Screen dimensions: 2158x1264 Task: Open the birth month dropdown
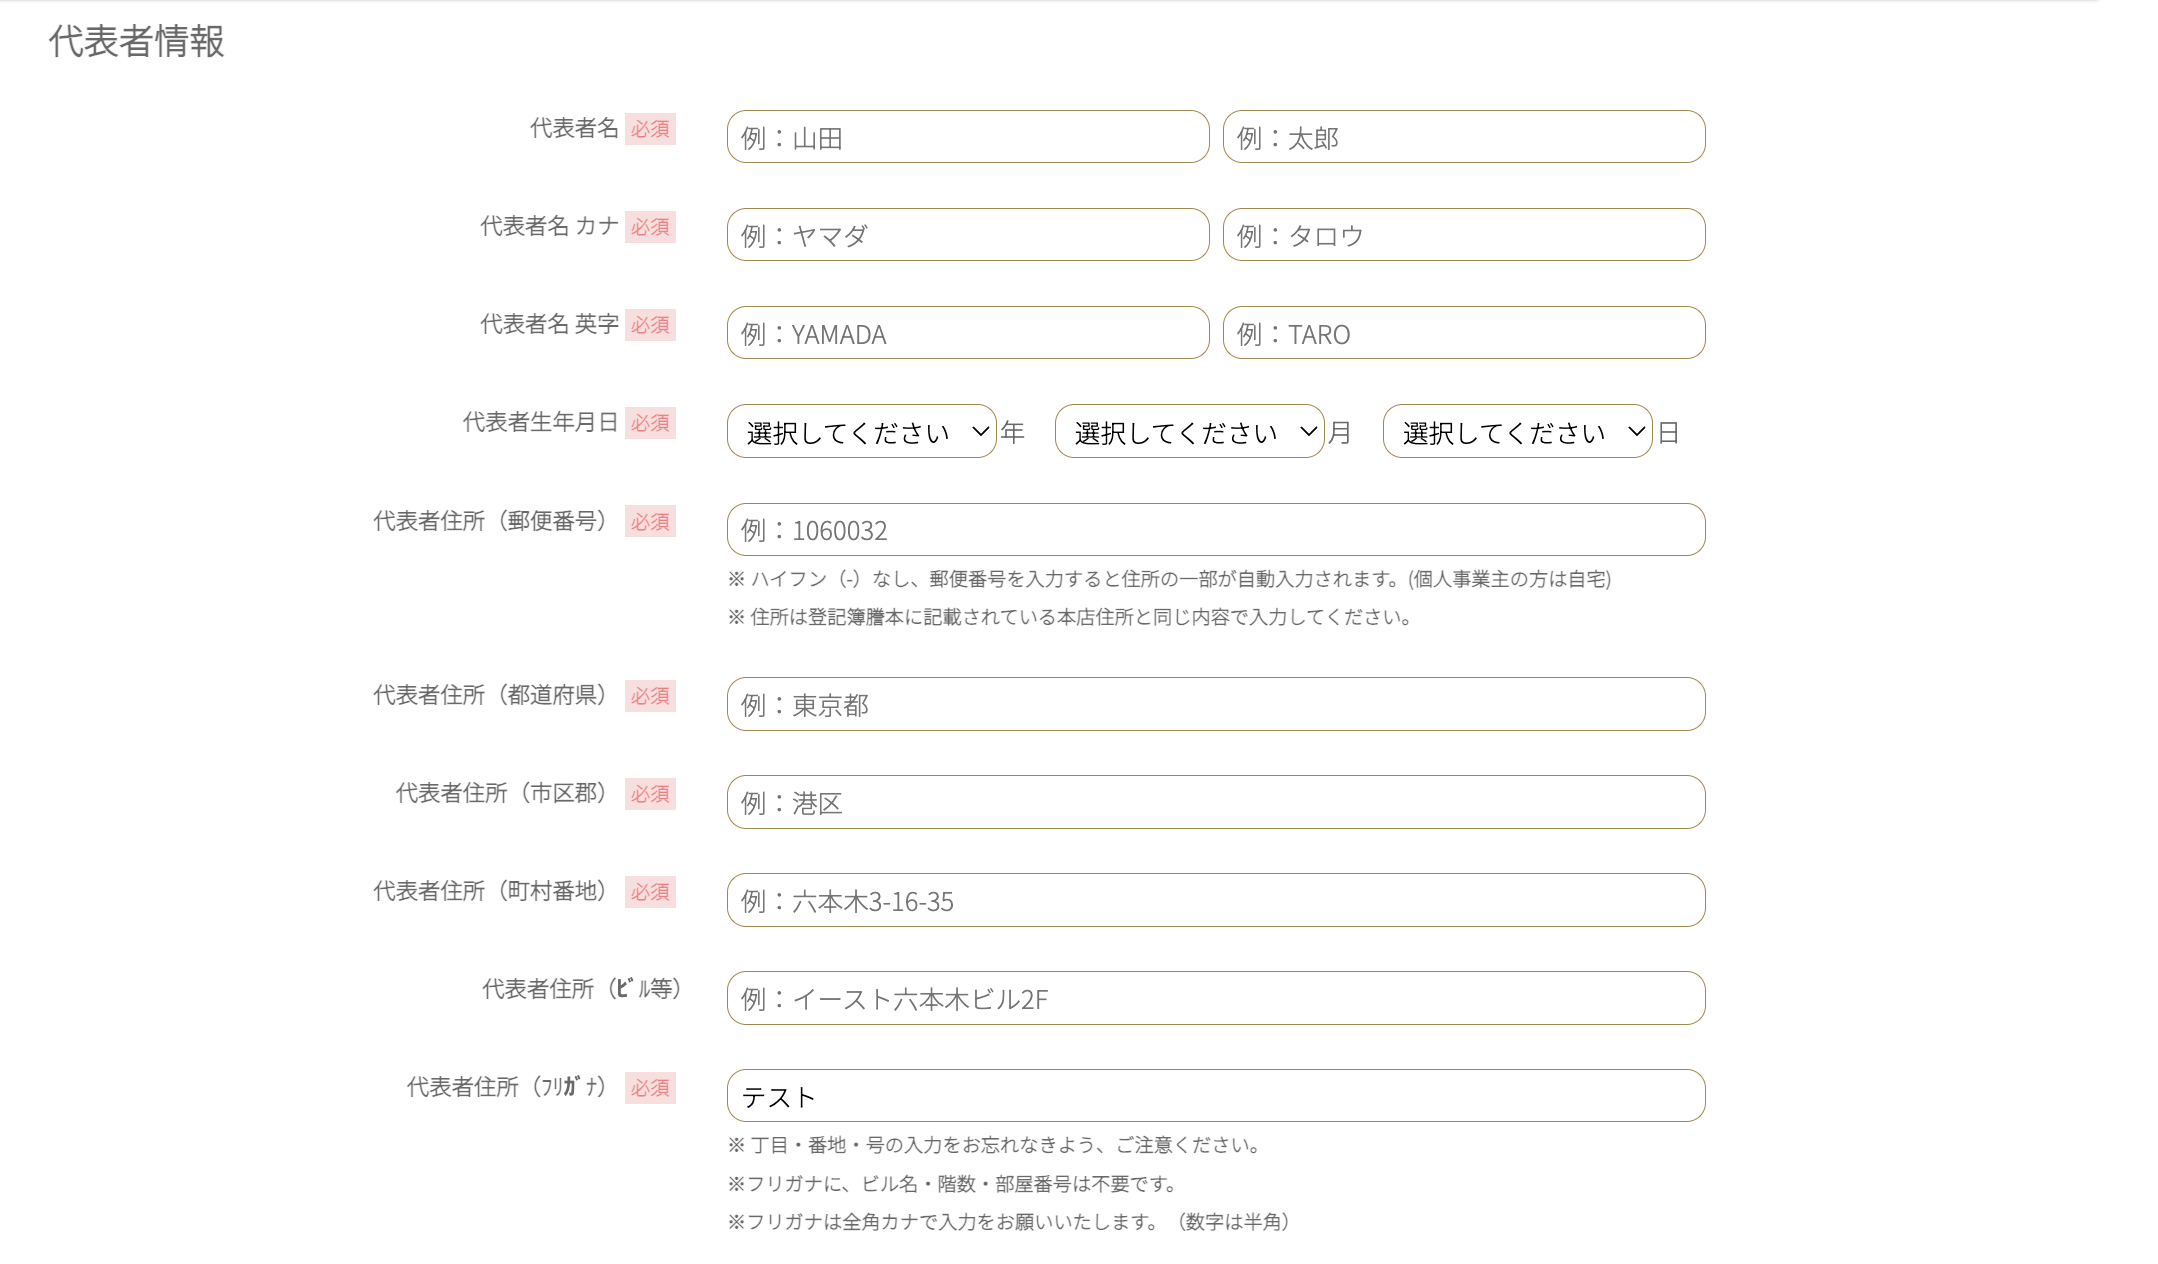click(x=1189, y=431)
